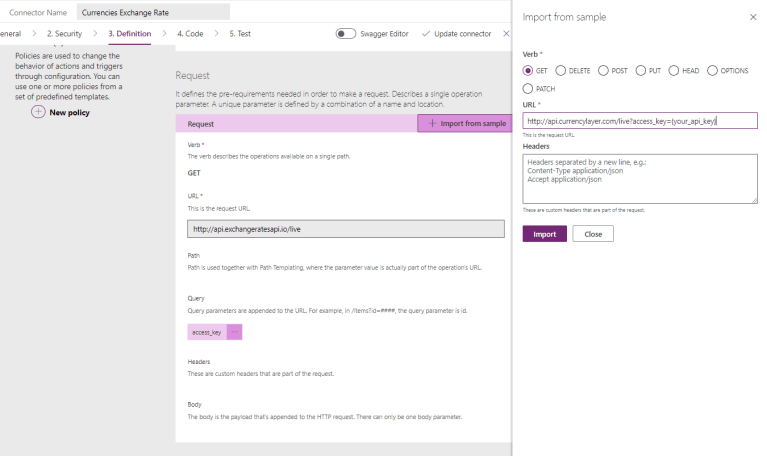Select the GET verb radio button

point(528,70)
